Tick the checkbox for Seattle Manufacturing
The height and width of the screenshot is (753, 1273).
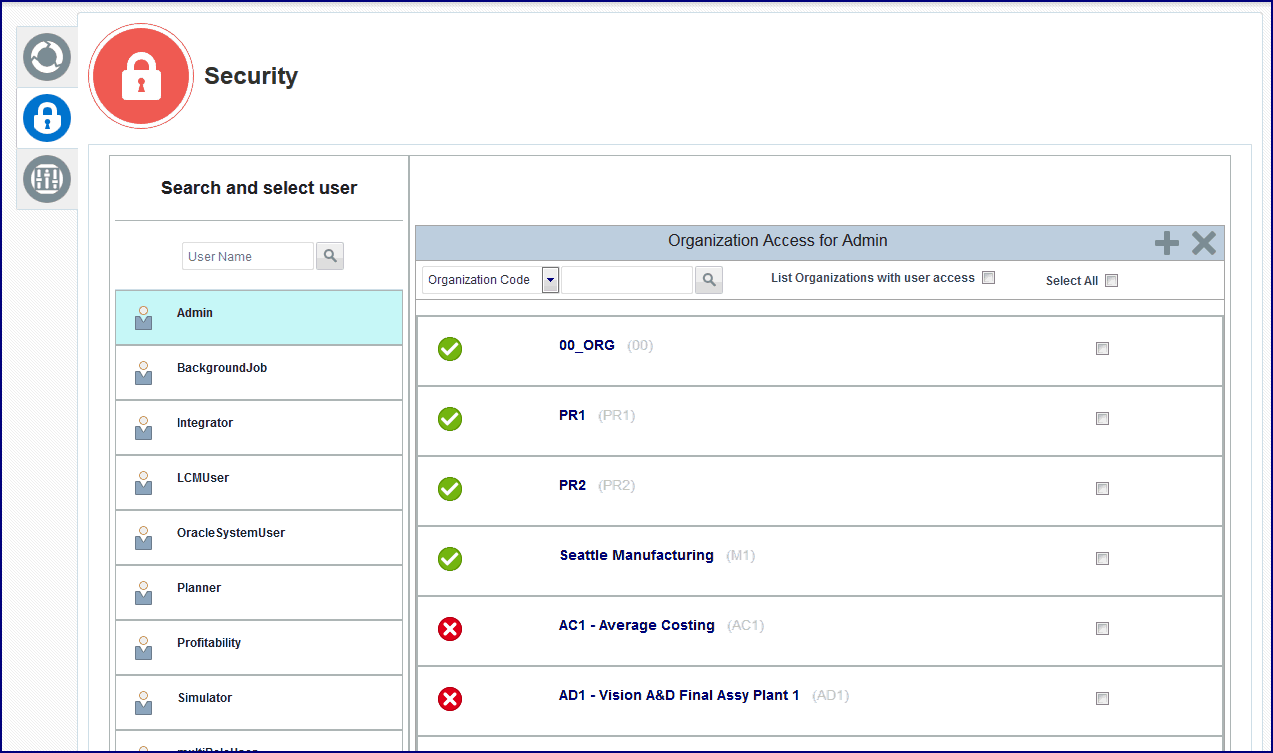coord(1102,559)
